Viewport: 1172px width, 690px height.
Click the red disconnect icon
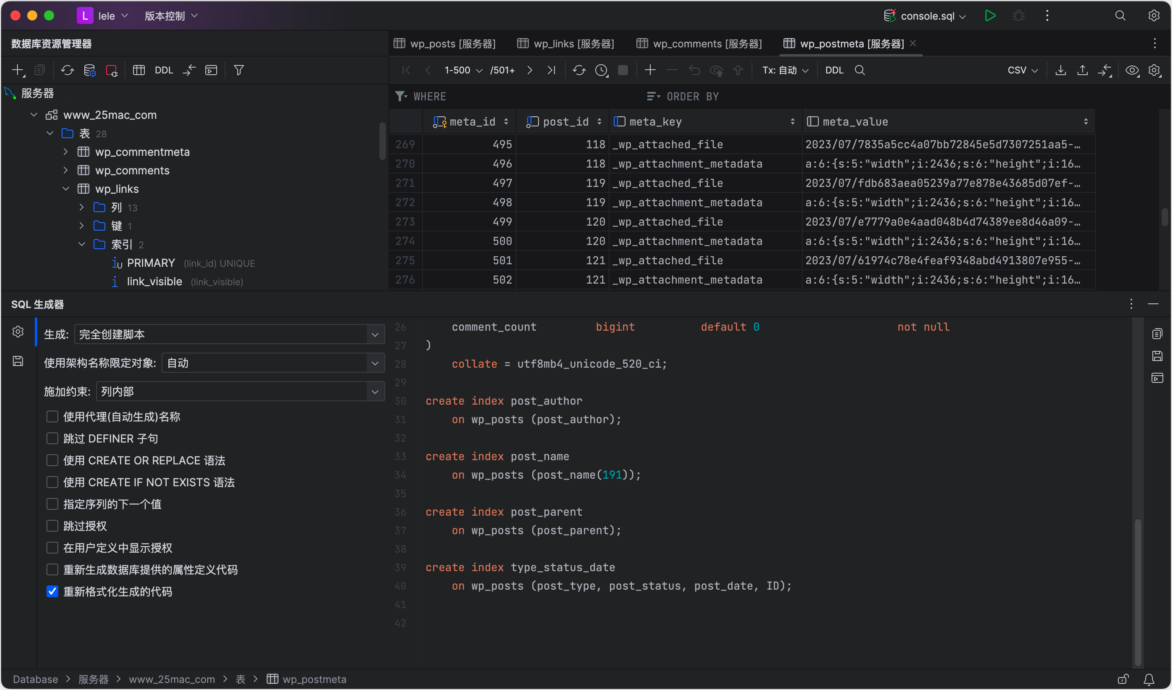tap(111, 70)
